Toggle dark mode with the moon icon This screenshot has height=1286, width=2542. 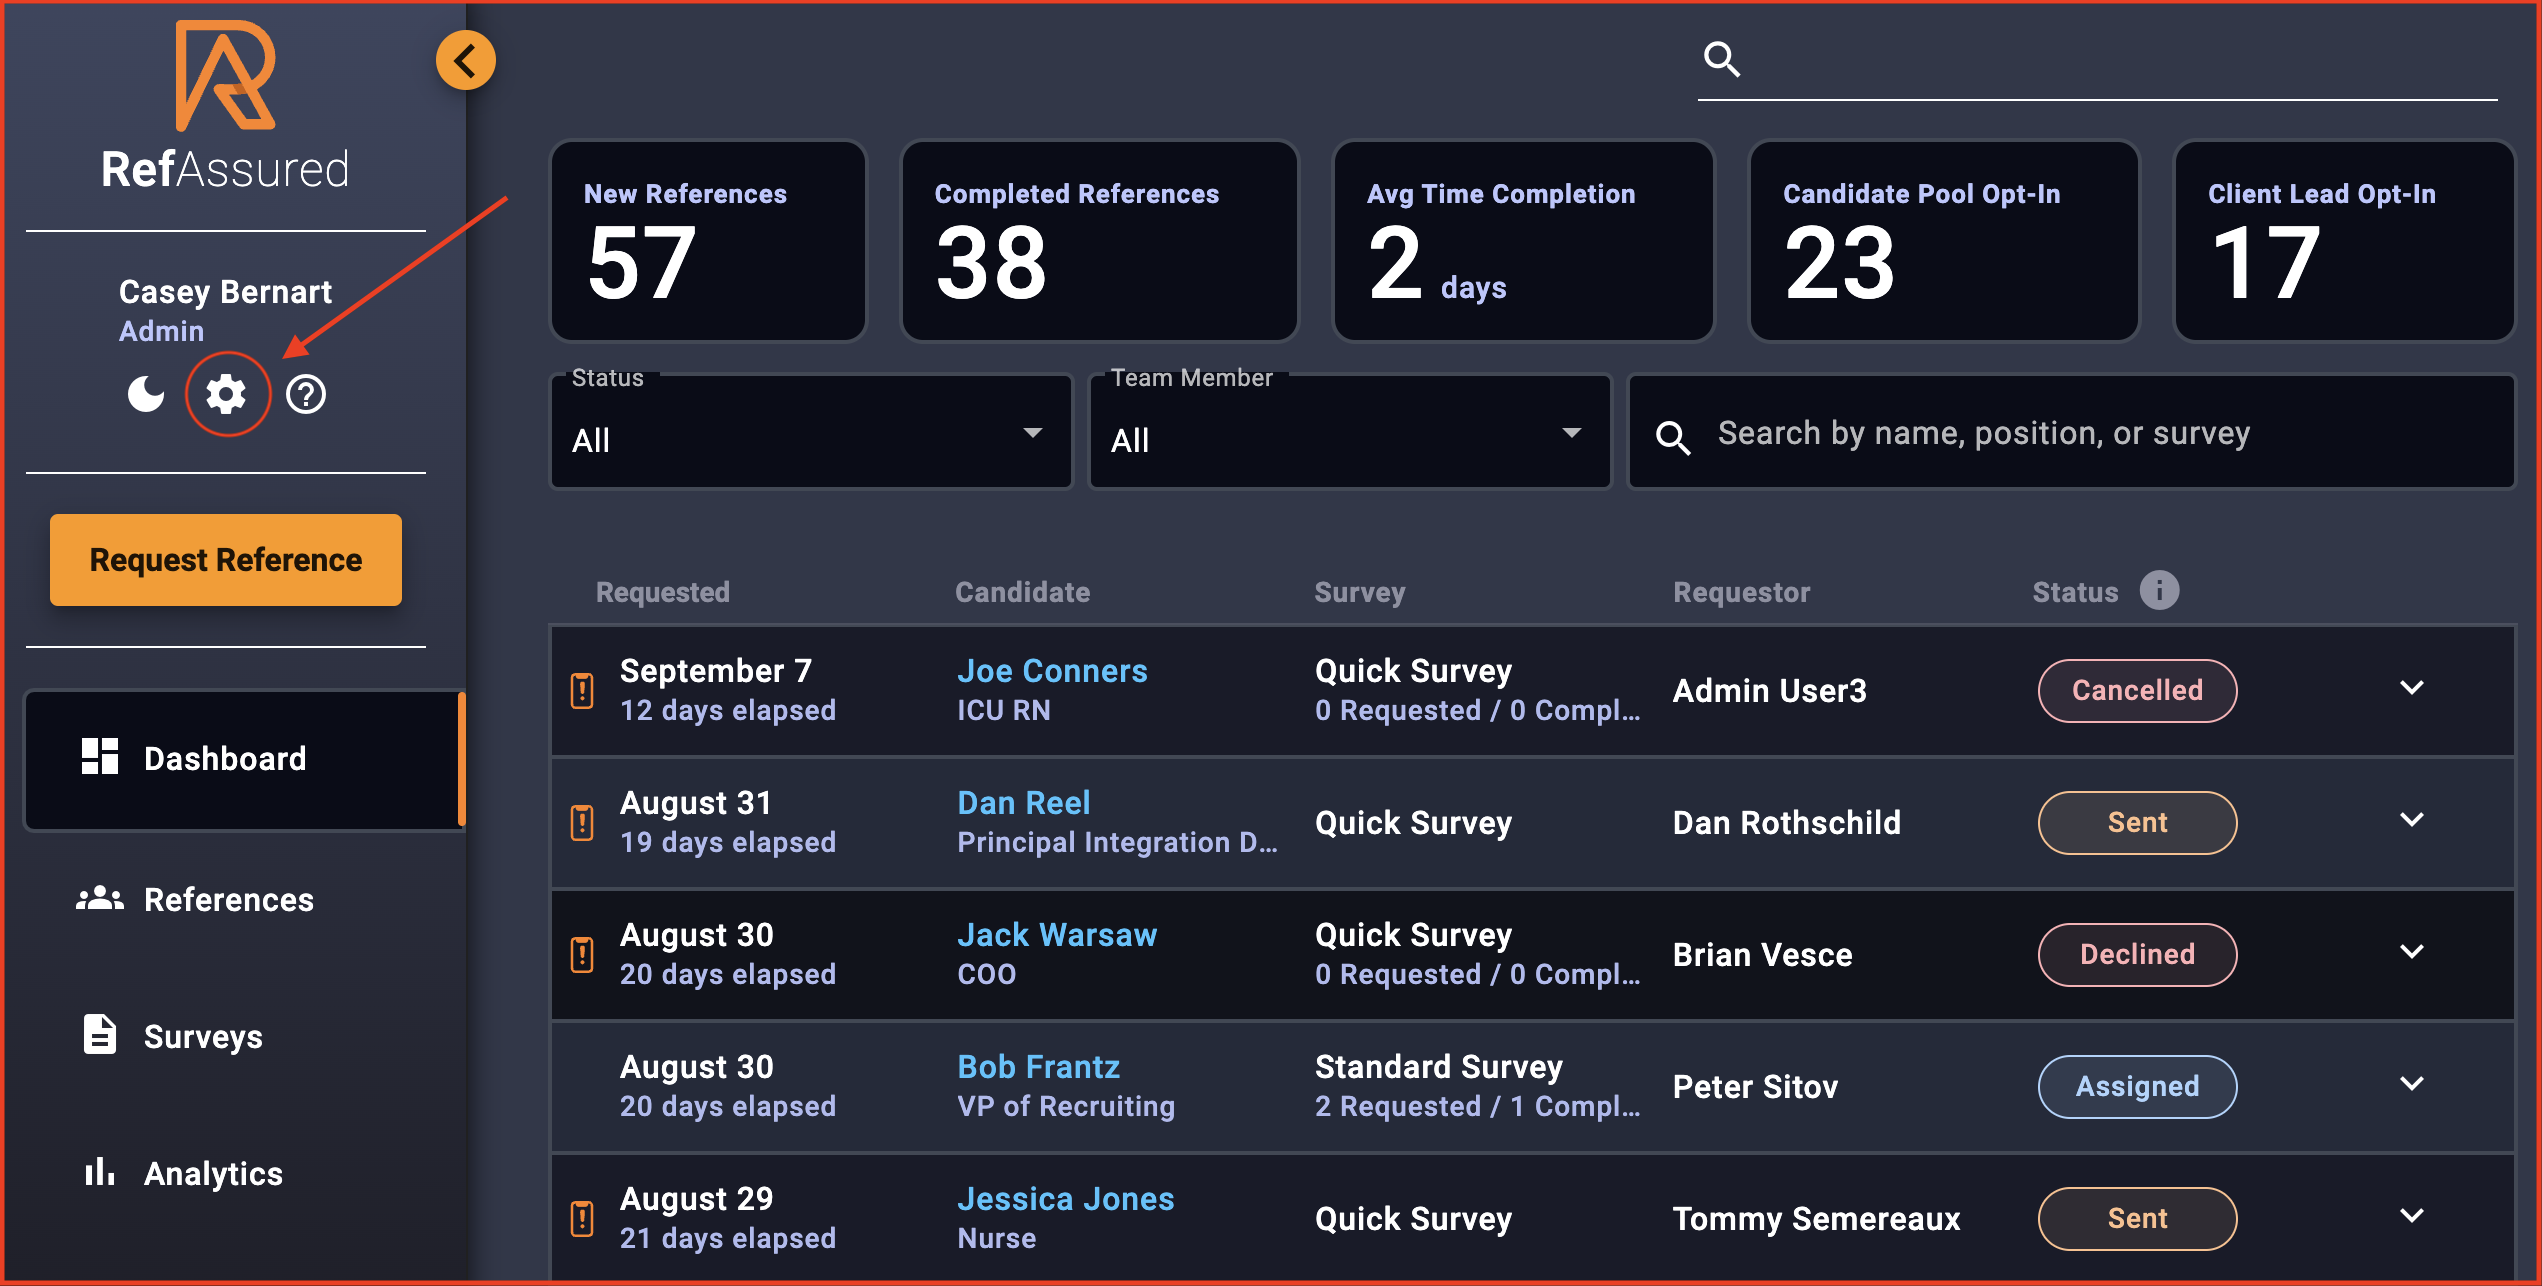click(x=146, y=394)
